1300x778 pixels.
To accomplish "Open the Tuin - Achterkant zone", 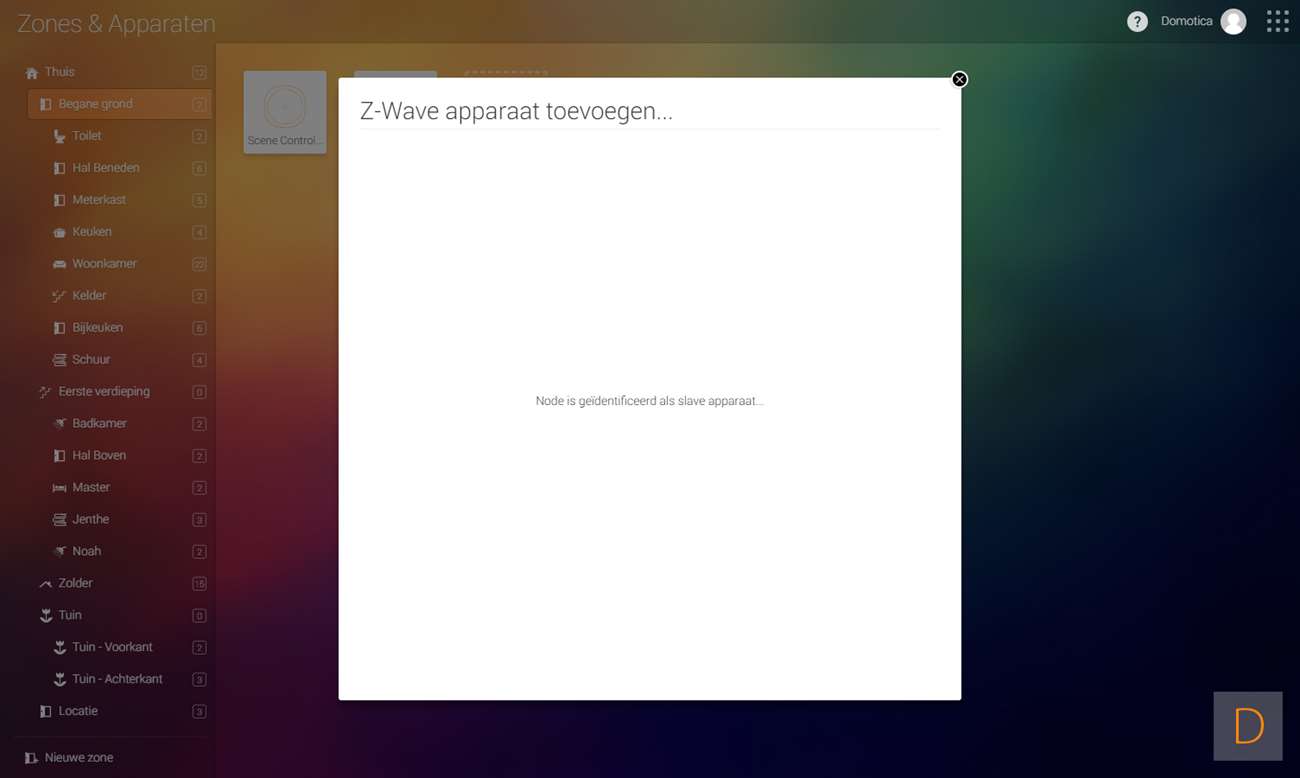I will point(117,680).
